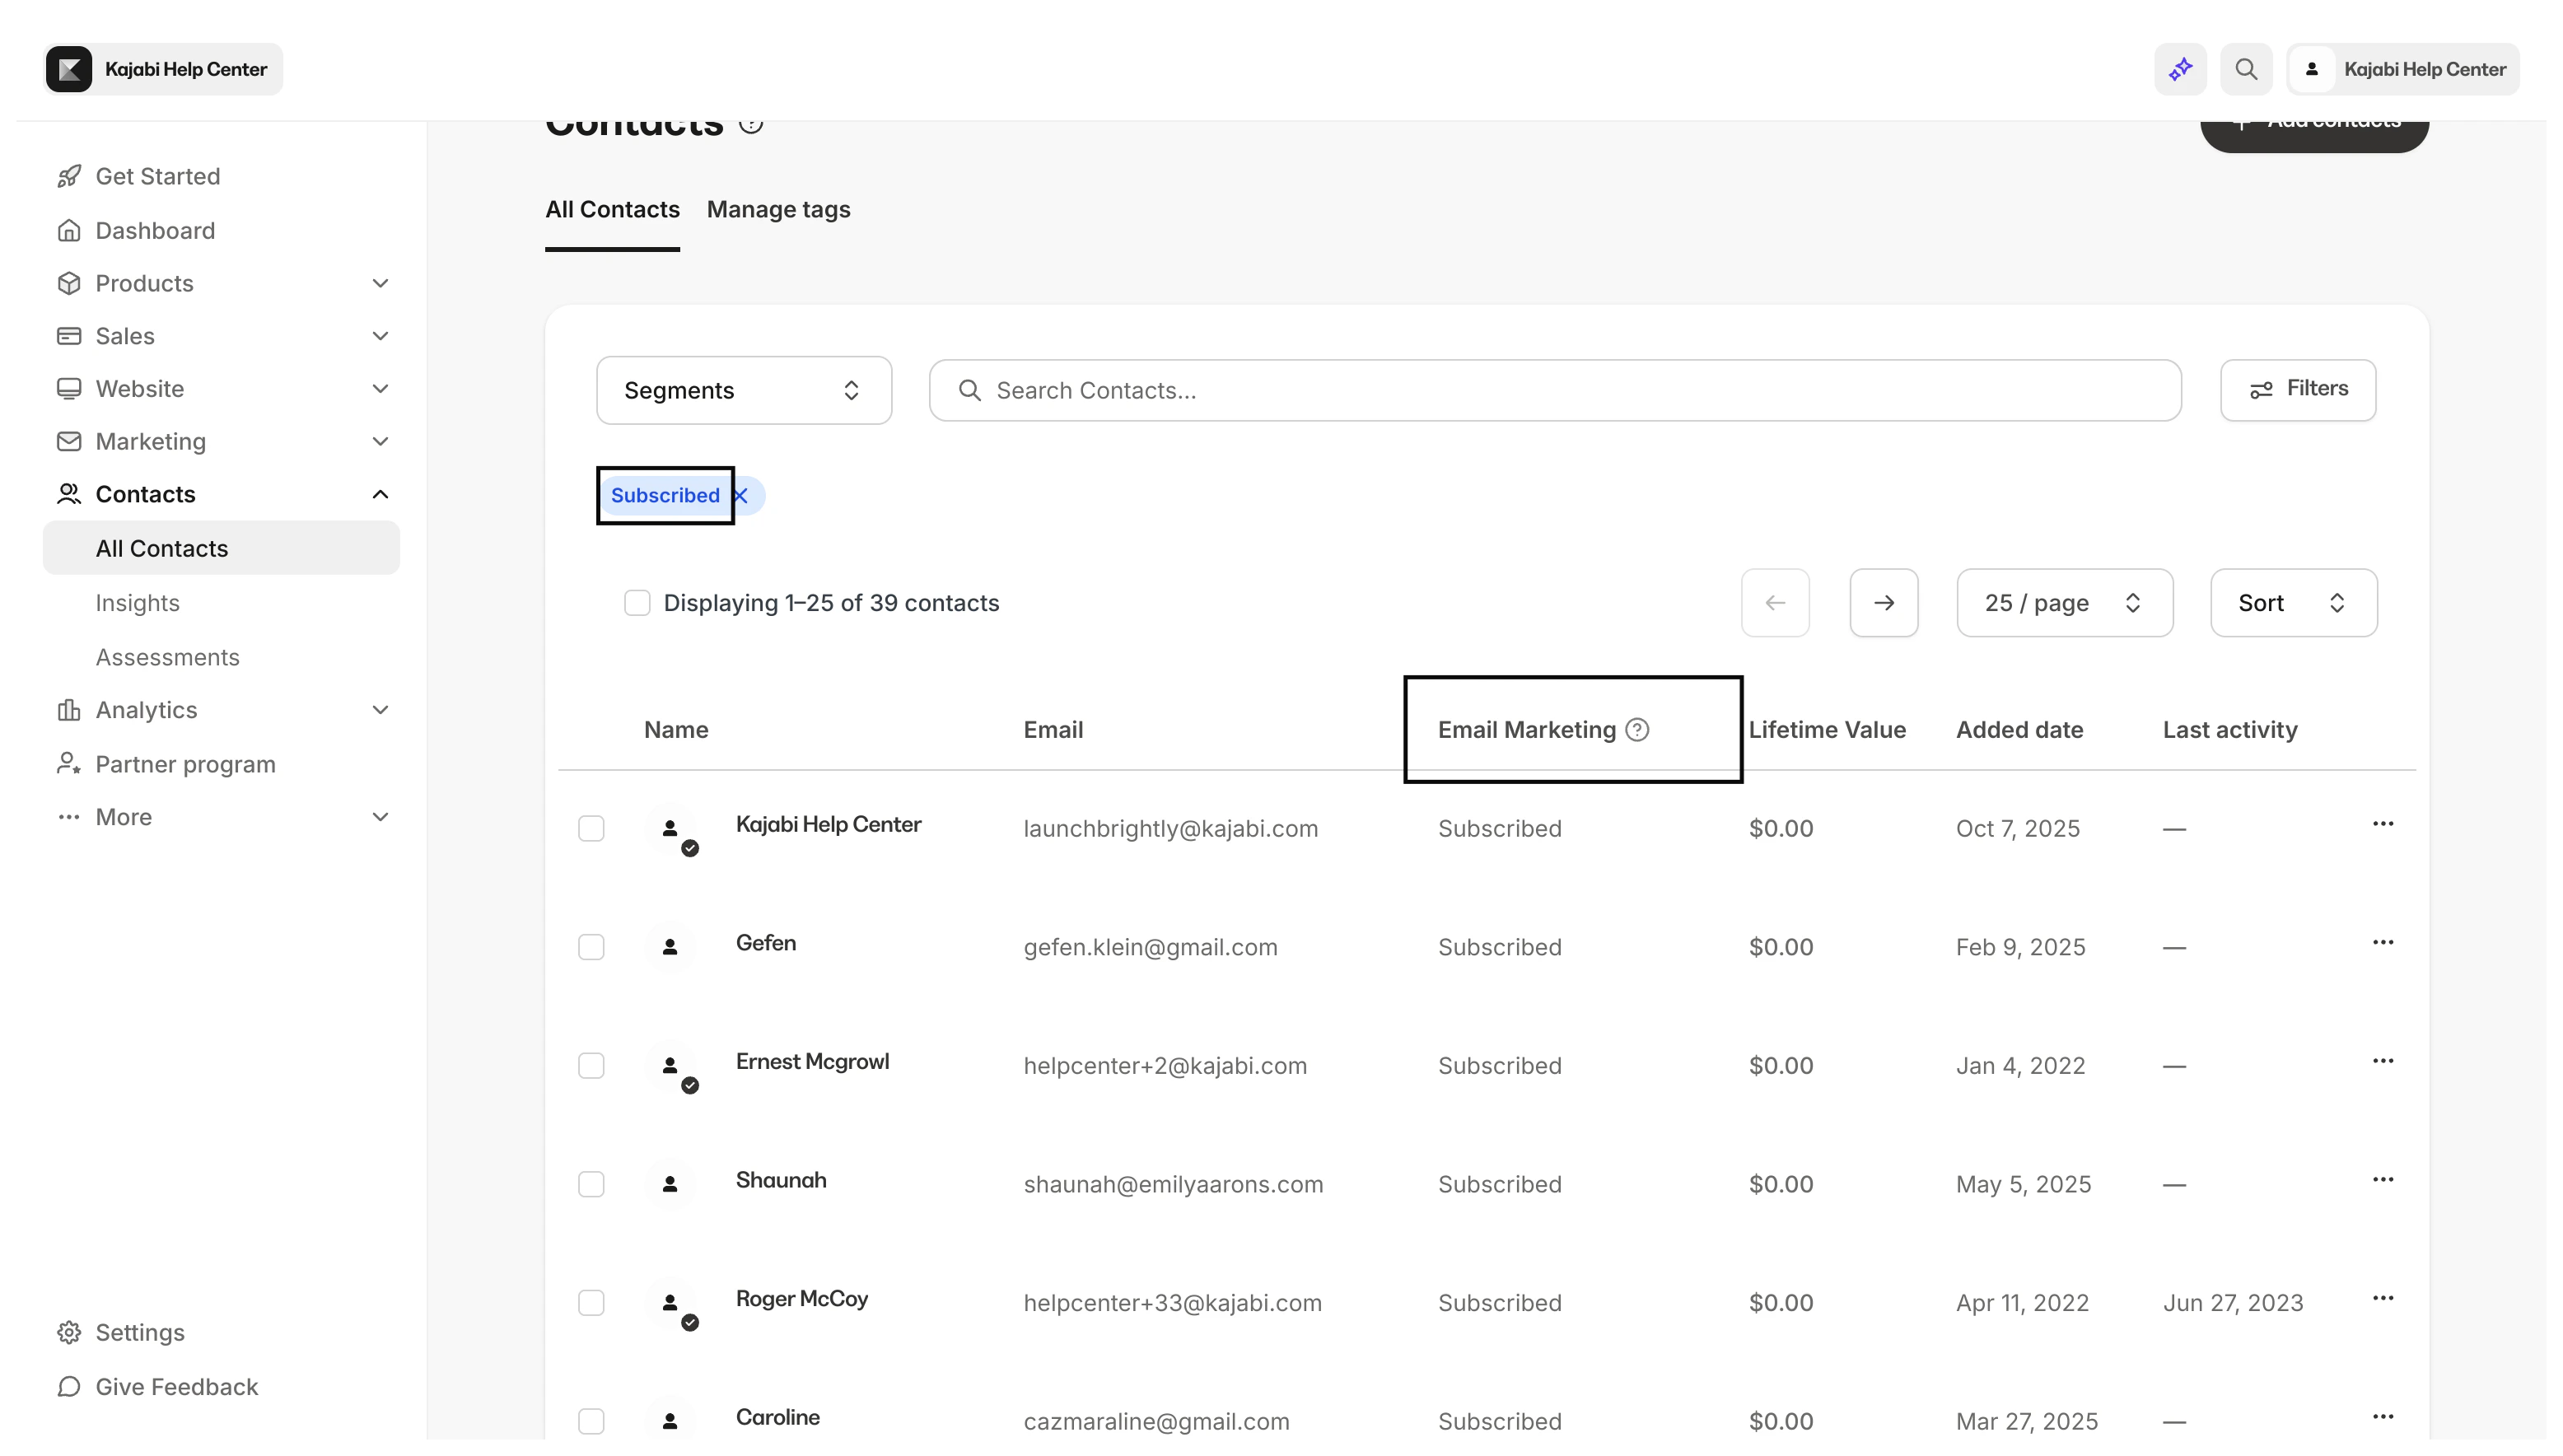The height and width of the screenshot is (1456, 2563).
Task: Switch to the Manage tags tab
Action: click(x=778, y=209)
